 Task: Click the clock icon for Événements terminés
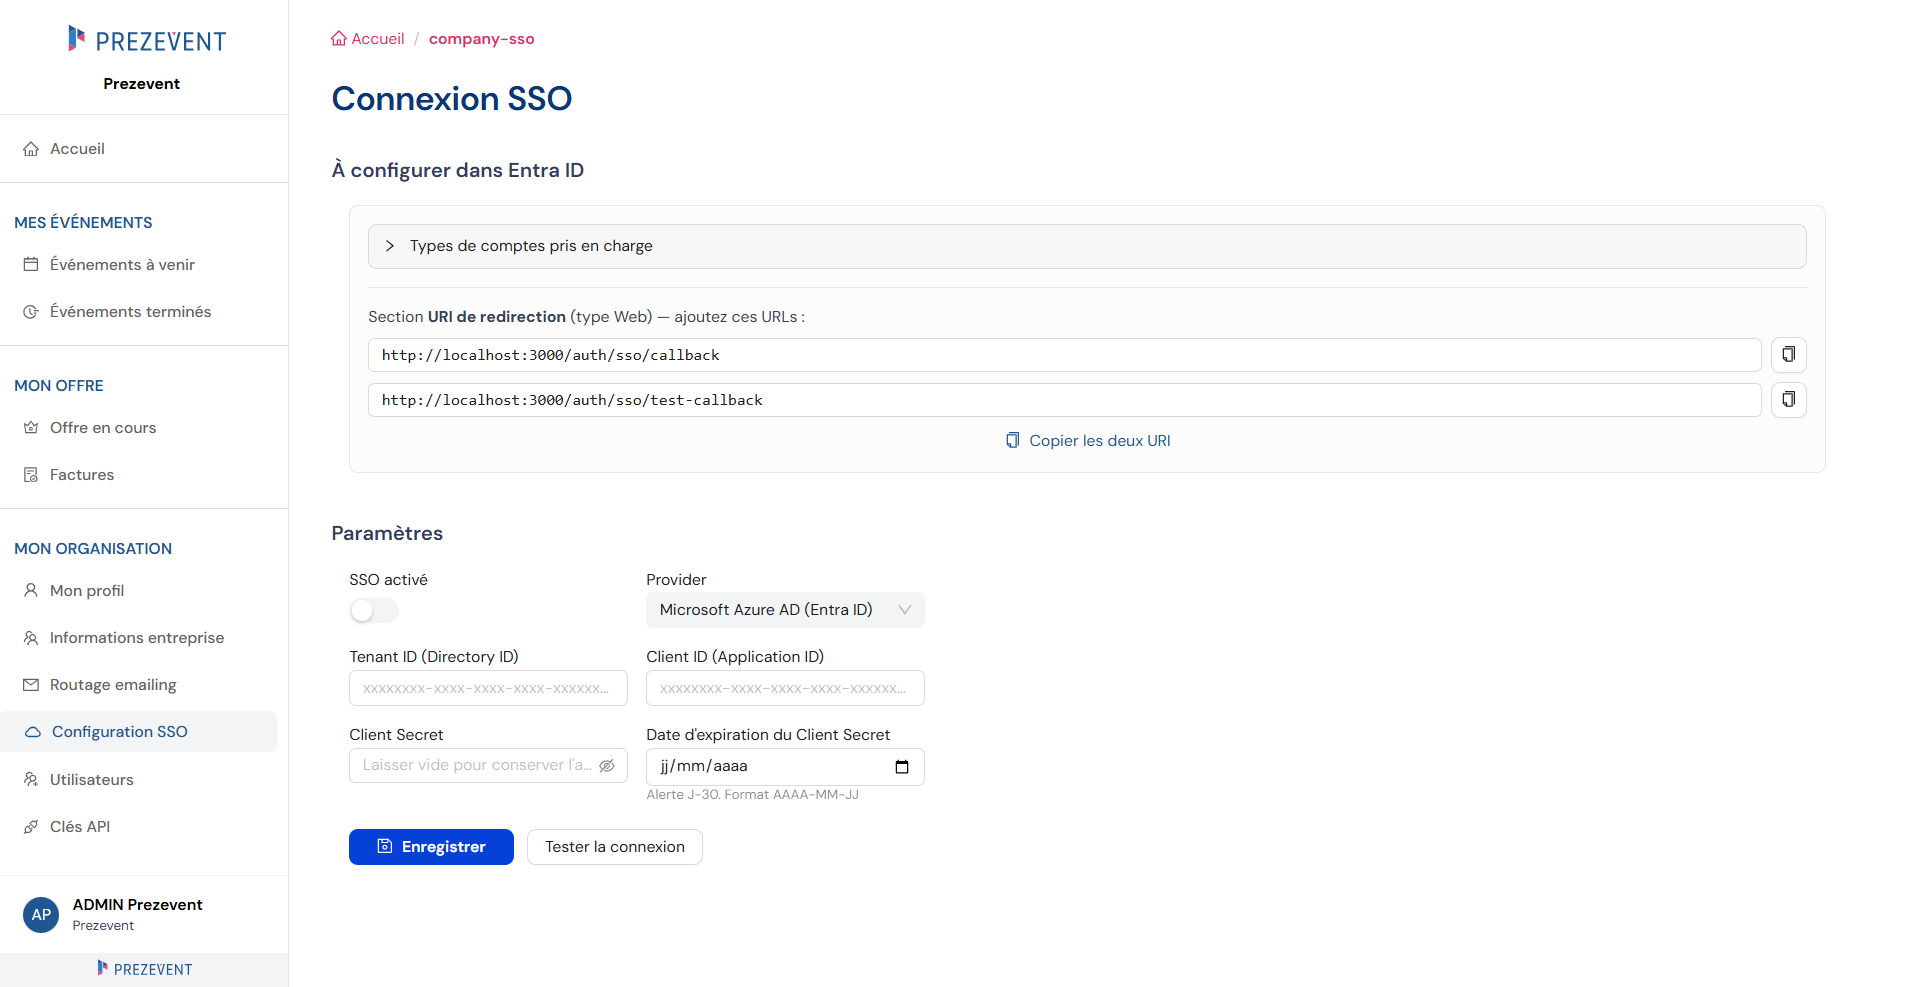click(31, 312)
